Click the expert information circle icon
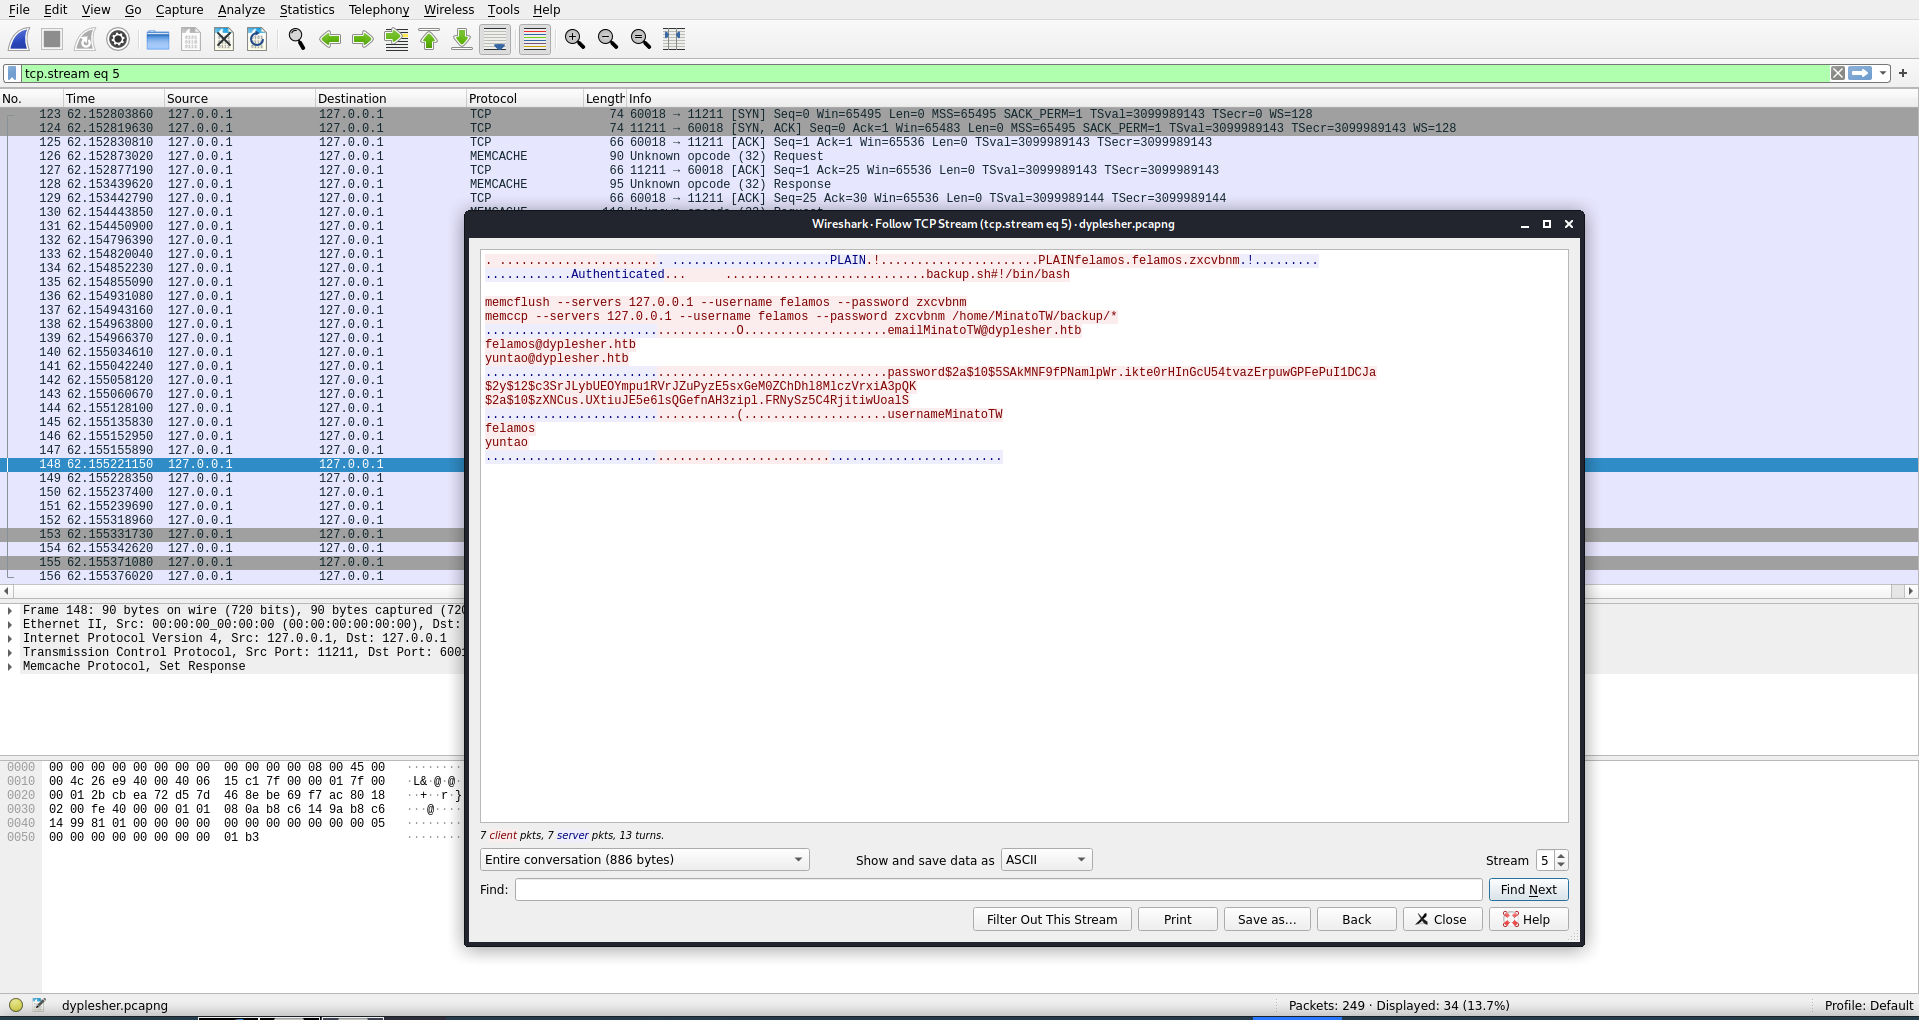This screenshot has width=1919, height=1020. 15,1005
